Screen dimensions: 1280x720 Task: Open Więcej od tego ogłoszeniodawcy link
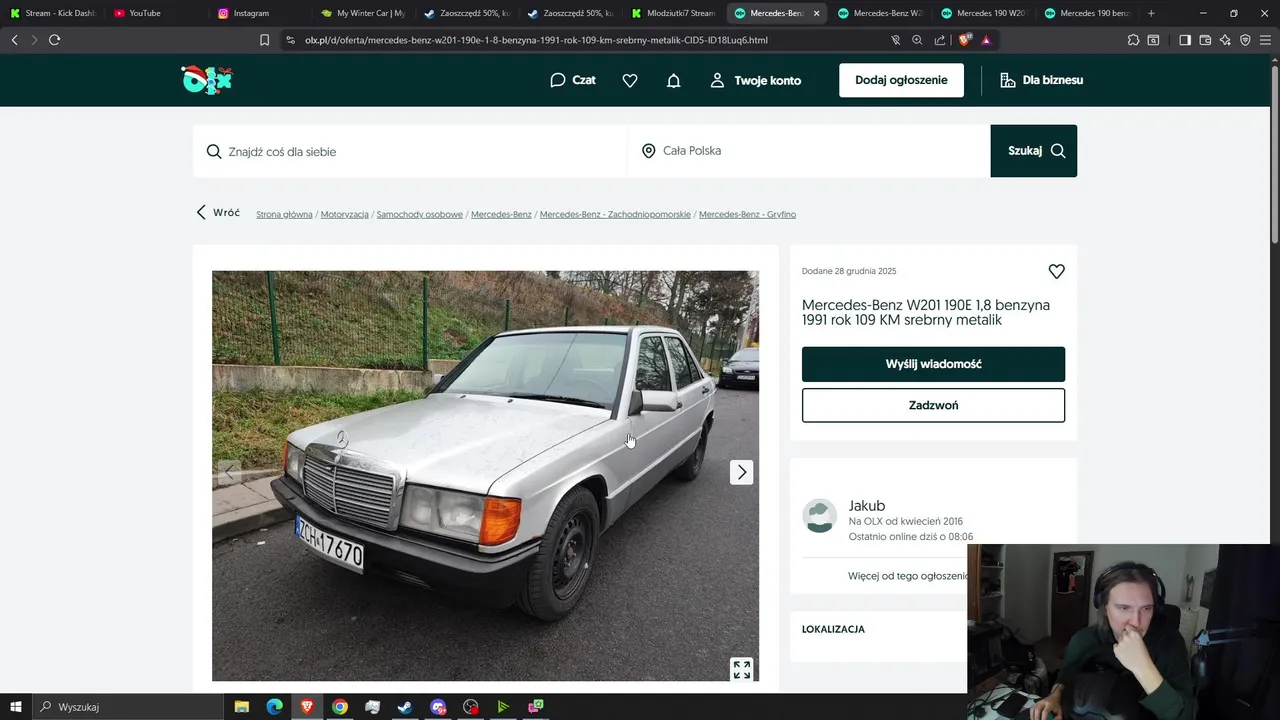coord(908,576)
